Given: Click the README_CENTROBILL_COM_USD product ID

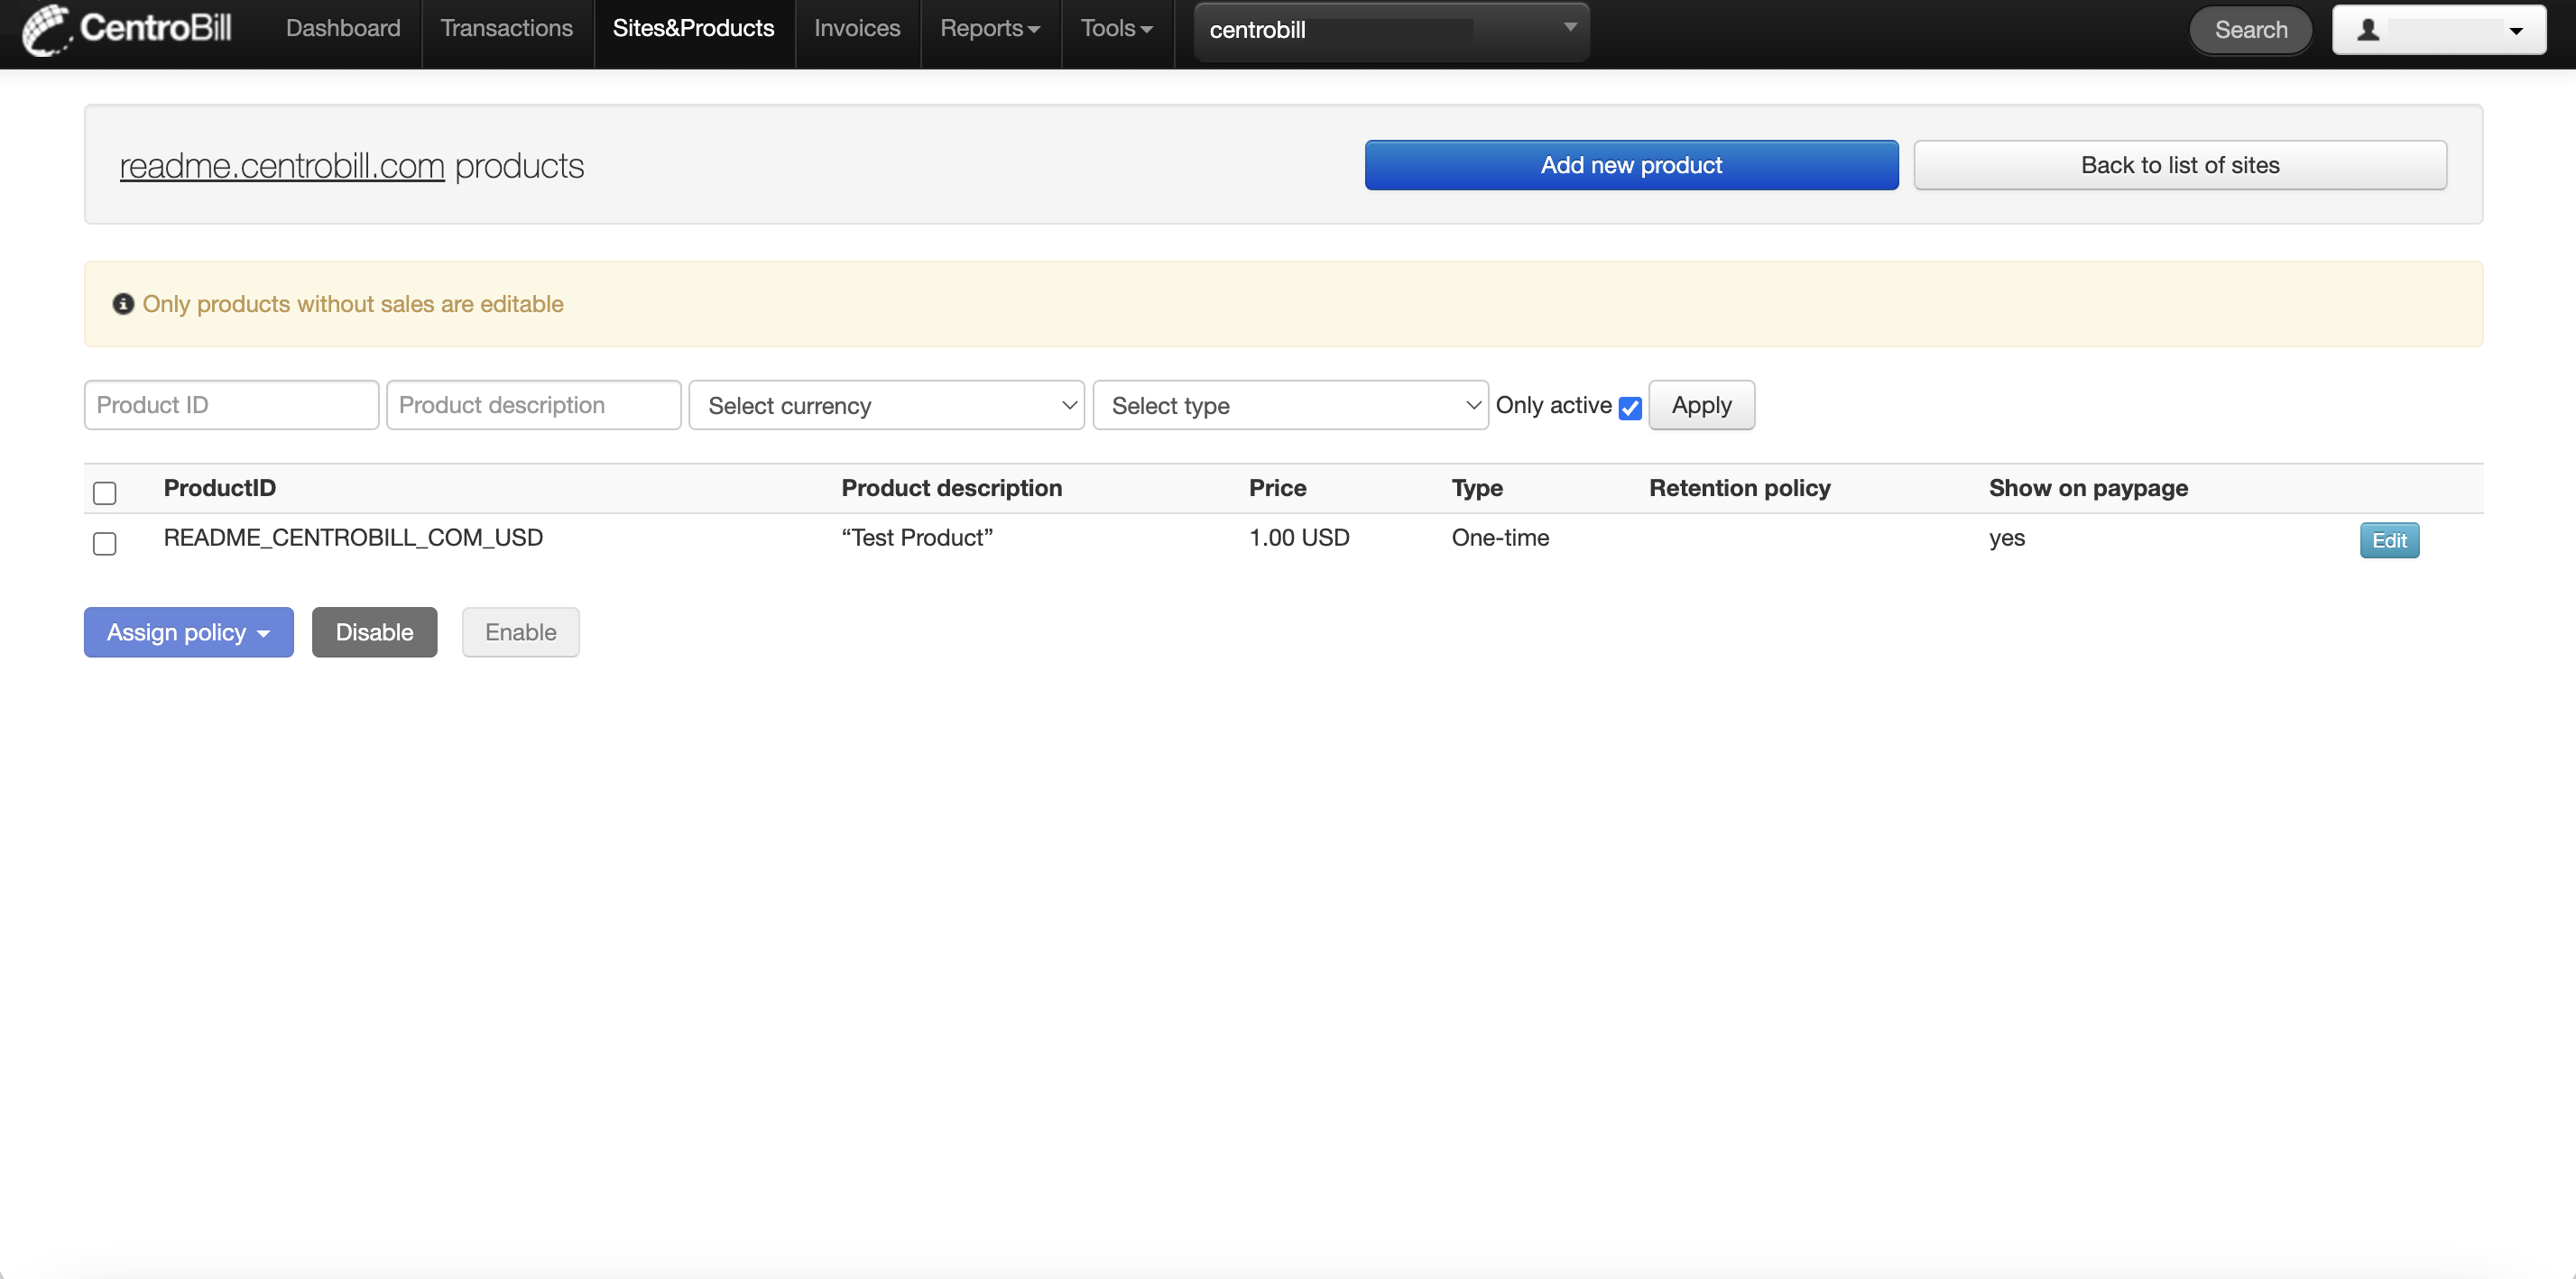Looking at the screenshot, I should tap(353, 538).
